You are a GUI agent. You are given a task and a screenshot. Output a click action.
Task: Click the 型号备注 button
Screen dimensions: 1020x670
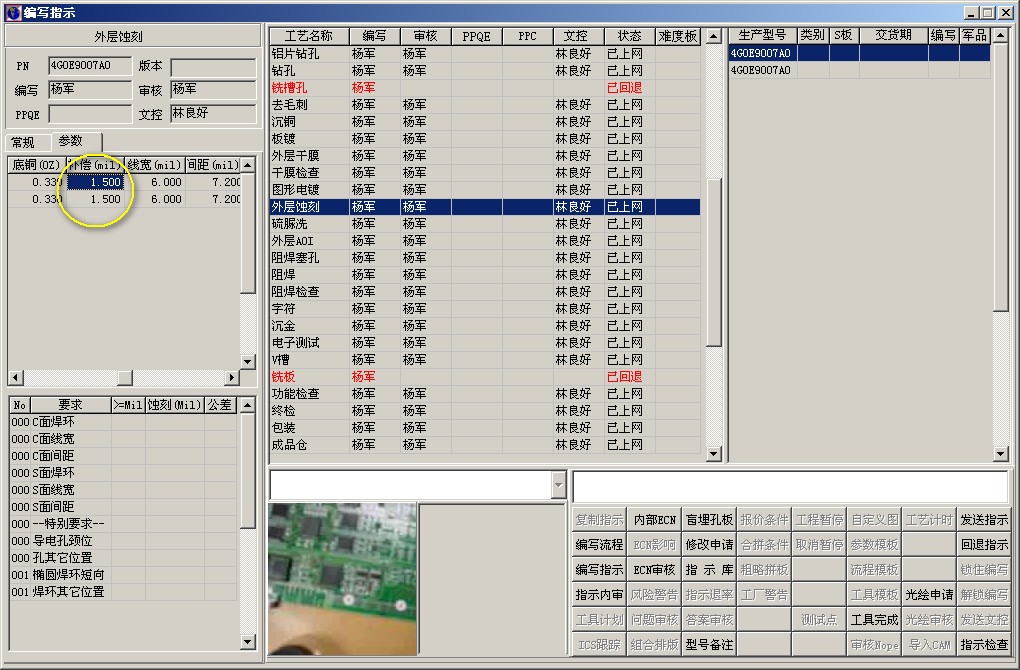[x=709, y=645]
